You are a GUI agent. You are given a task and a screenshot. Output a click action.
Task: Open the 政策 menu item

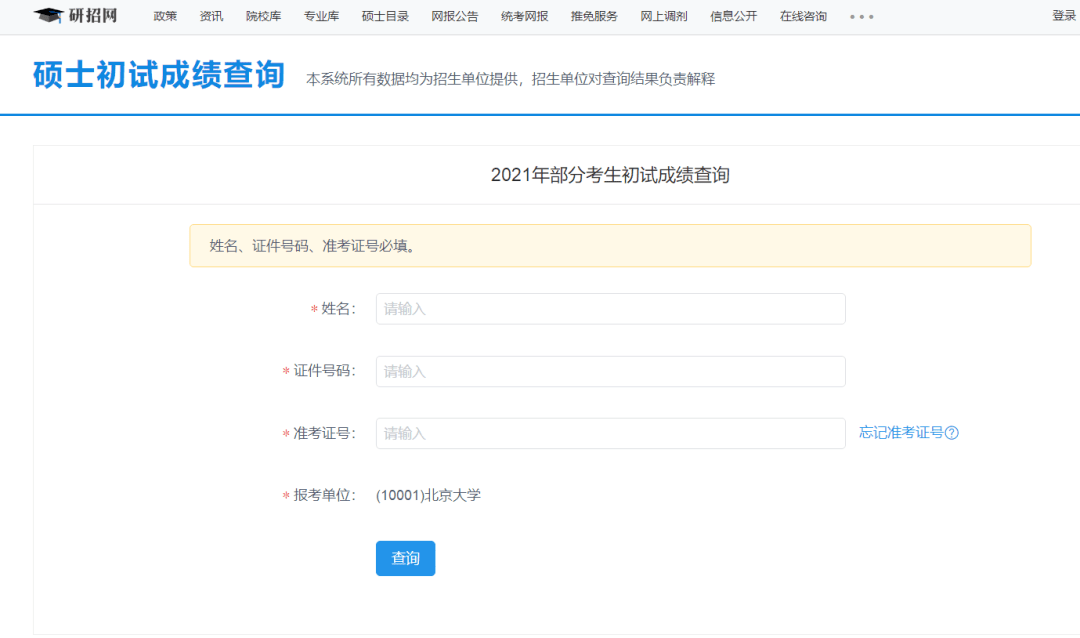[165, 16]
